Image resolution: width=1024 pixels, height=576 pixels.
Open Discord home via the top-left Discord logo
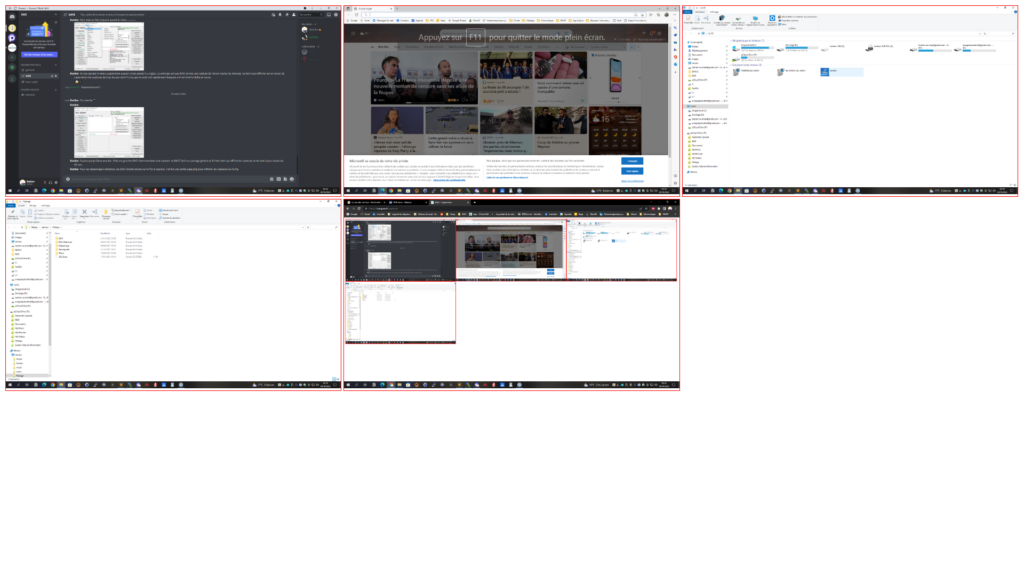(x=12, y=16)
